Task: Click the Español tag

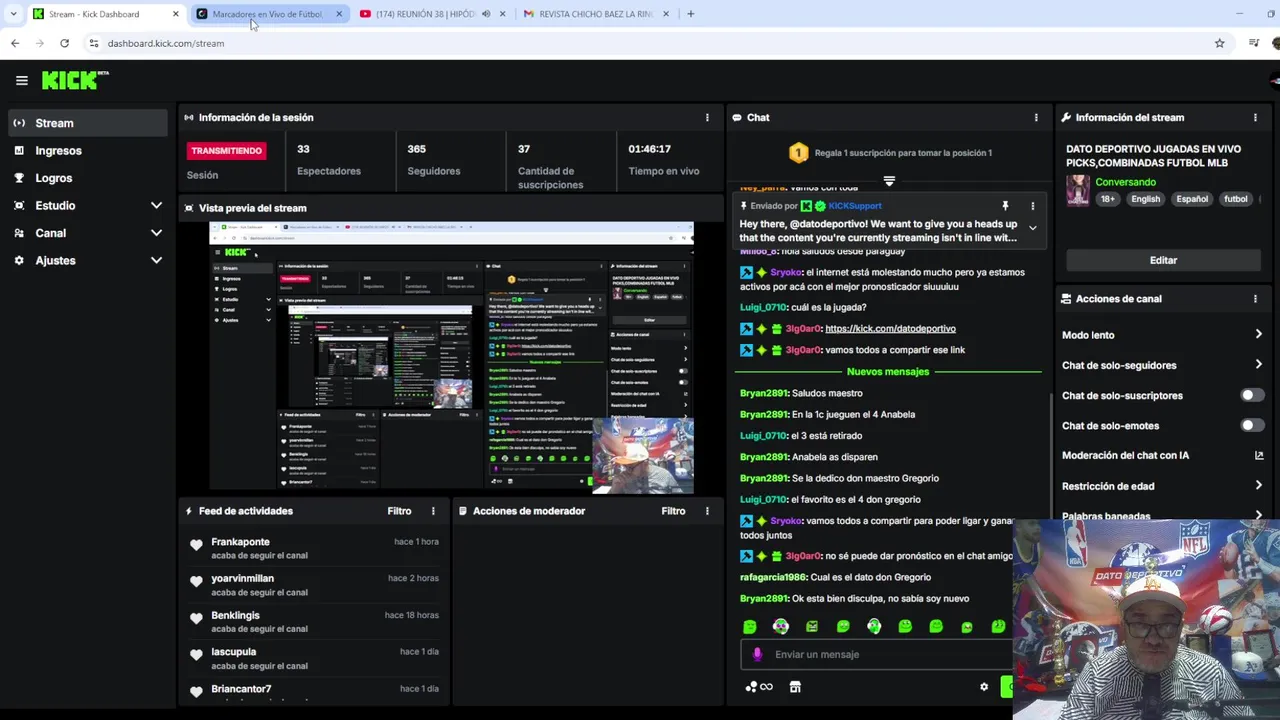Action: pos(1192,199)
